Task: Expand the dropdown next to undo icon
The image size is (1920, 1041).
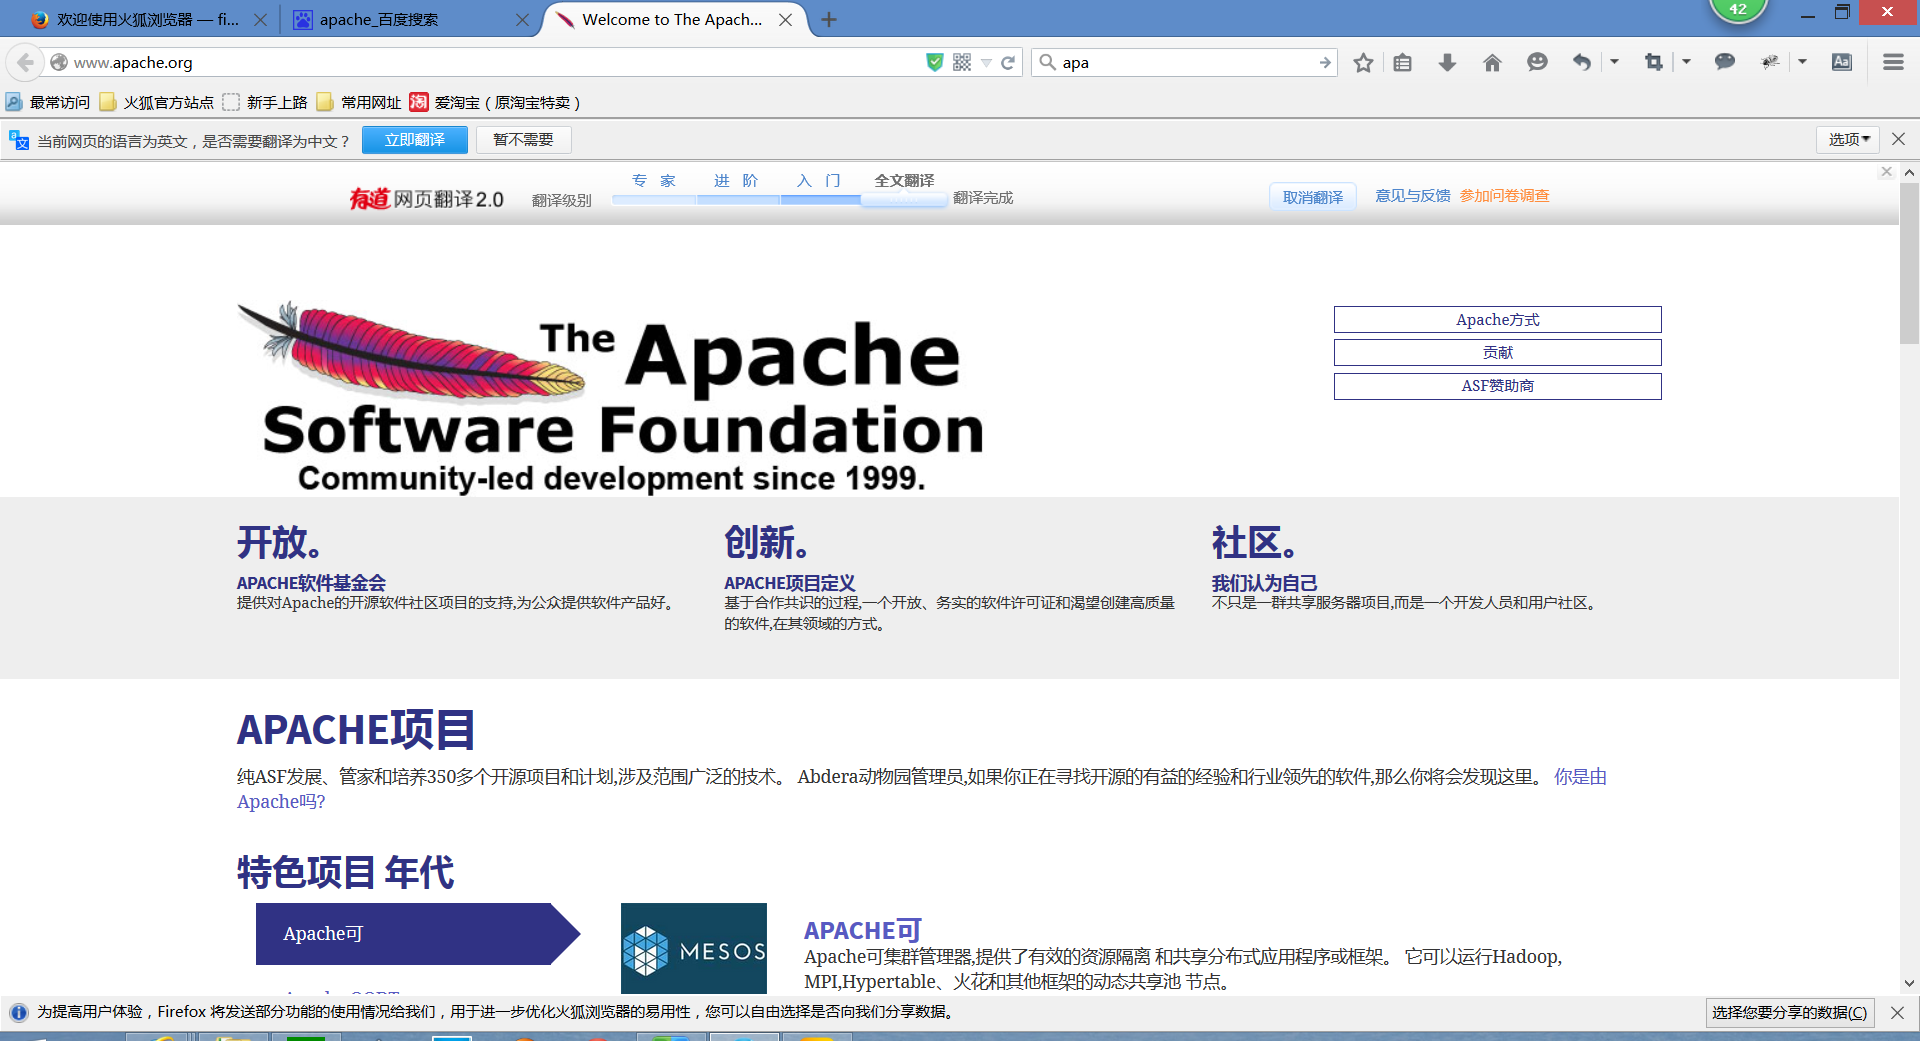Action: coord(1614,62)
